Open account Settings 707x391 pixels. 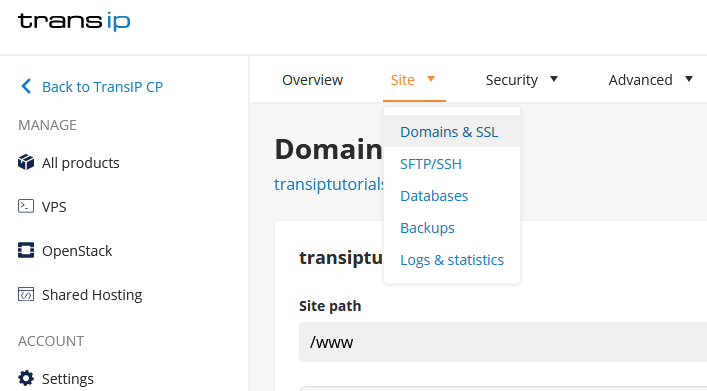68,379
